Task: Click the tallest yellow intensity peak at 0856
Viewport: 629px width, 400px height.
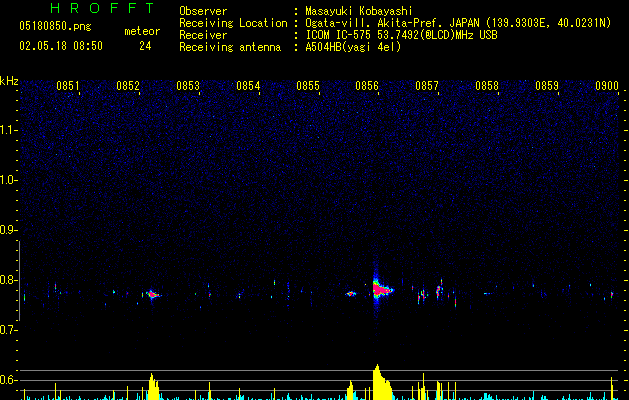Action: [x=381, y=383]
